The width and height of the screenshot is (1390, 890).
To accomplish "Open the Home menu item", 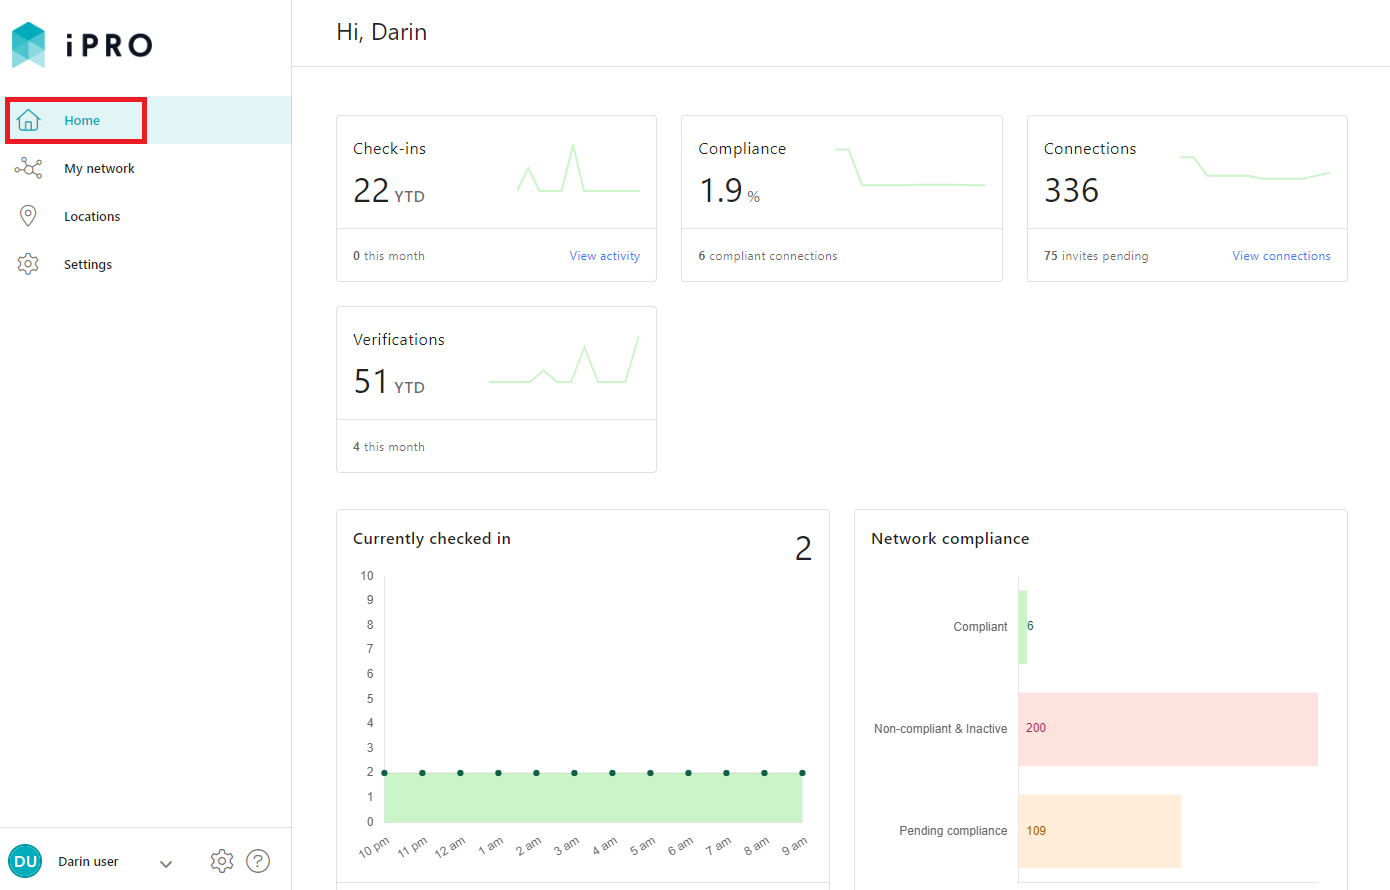I will point(146,120).
